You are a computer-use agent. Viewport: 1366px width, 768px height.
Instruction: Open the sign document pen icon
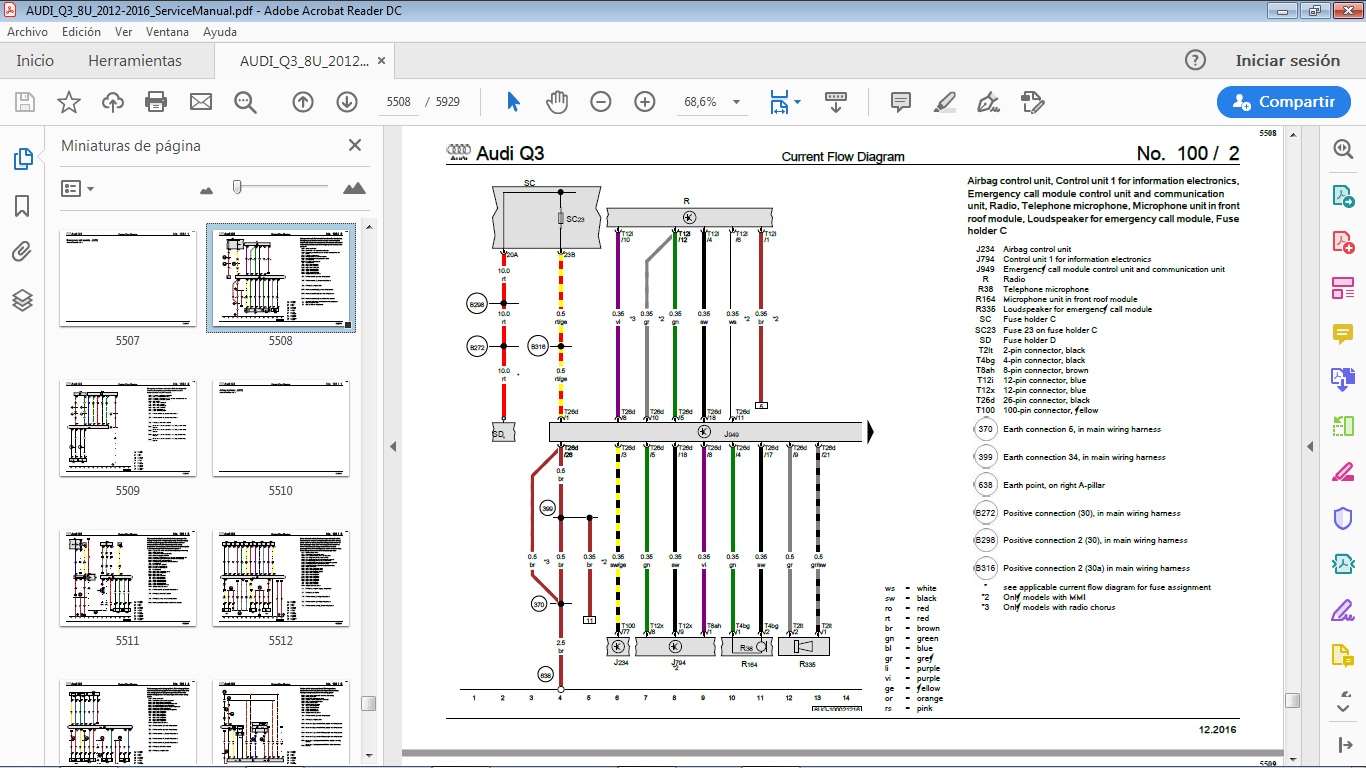coord(989,102)
